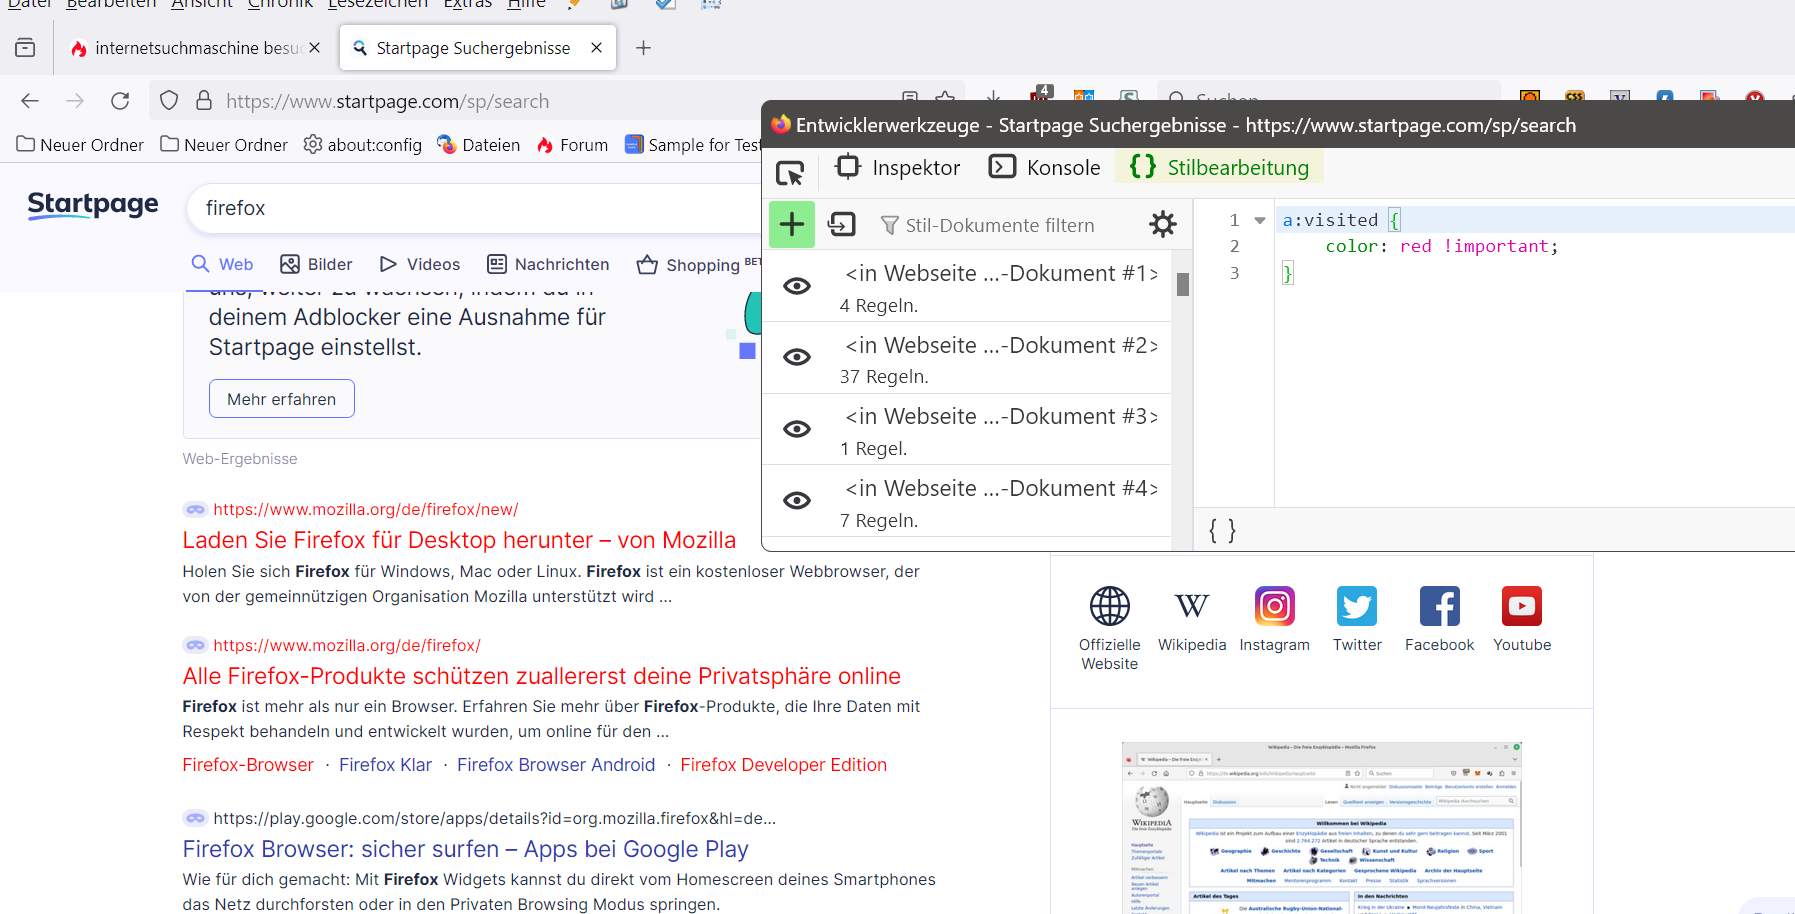Open the Firefox View tab list button

[x=25, y=47]
